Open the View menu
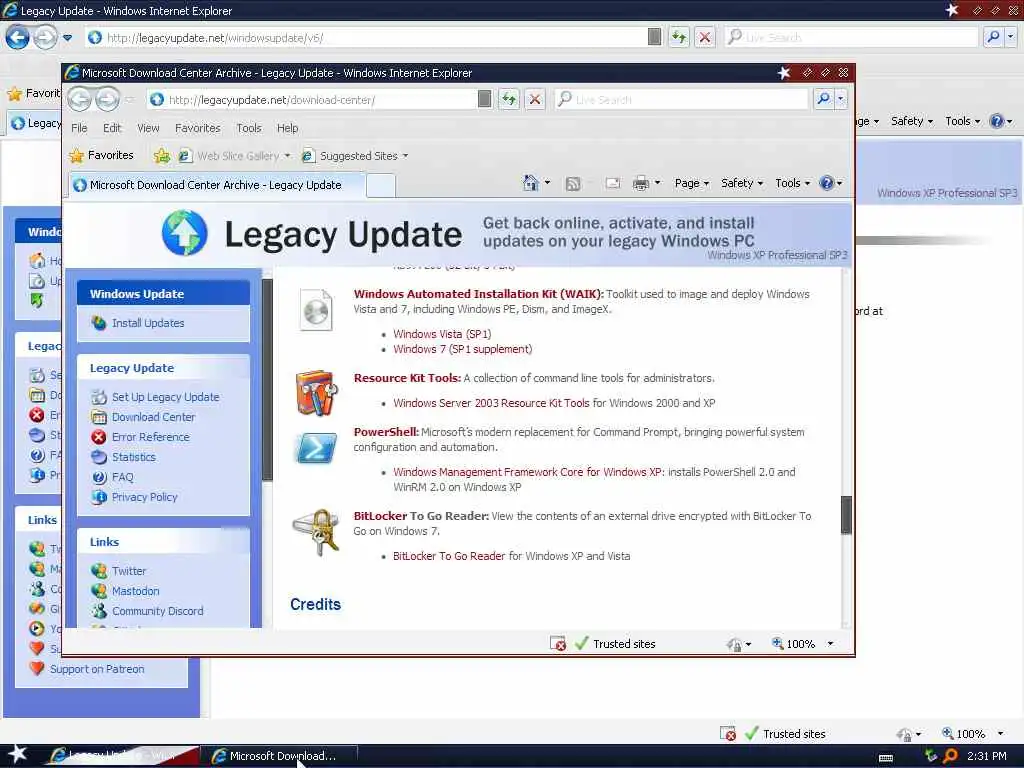Viewport: 1024px width, 768px height. tap(148, 129)
